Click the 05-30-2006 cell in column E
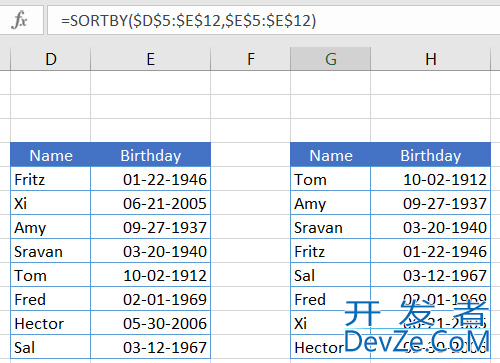Screen dimensions: 500x363 click(x=151, y=323)
